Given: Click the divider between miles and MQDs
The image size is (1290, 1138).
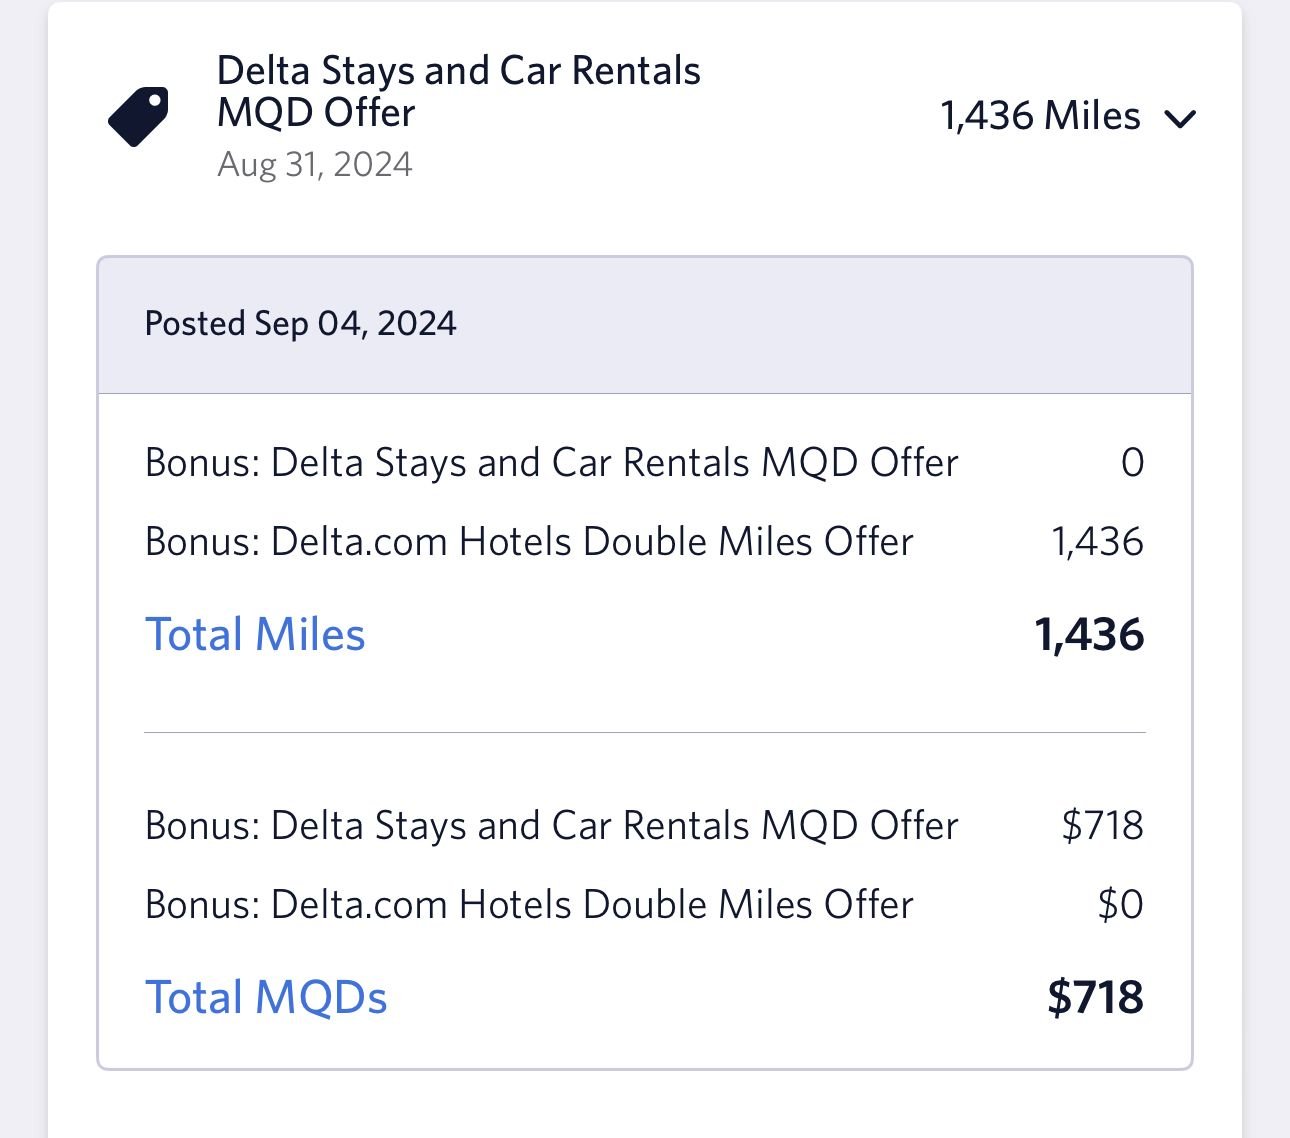Looking at the screenshot, I should (645, 733).
